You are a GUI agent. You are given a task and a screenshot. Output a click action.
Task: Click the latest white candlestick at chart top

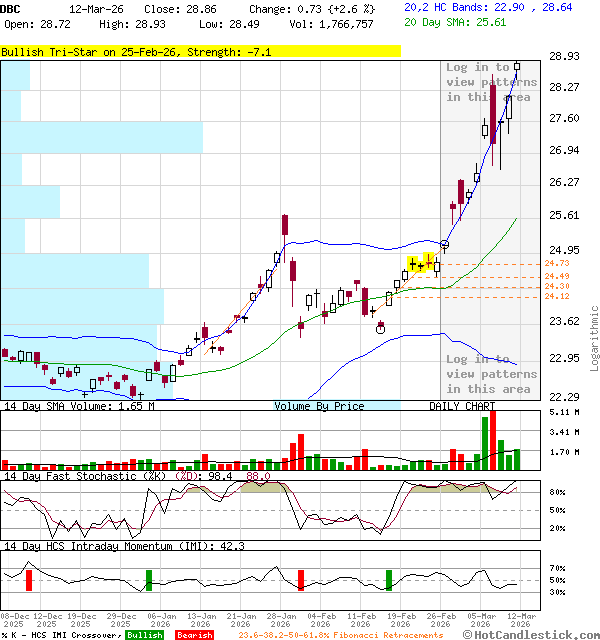(x=517, y=66)
